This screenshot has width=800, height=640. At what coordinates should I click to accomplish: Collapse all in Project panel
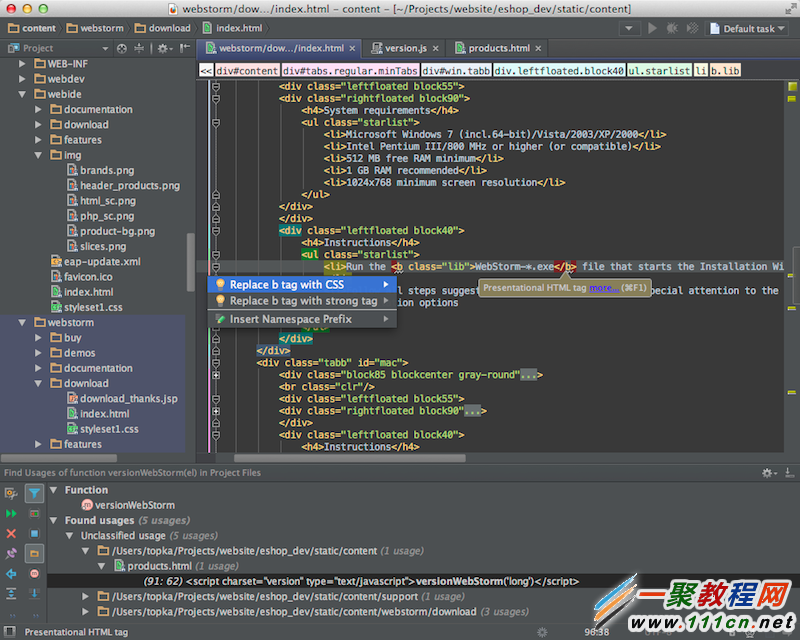pyautogui.click(x=139, y=48)
